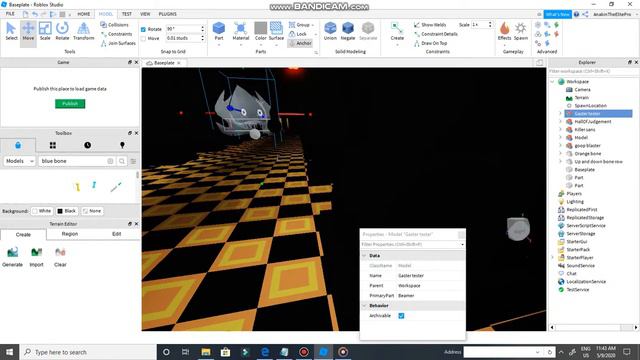This screenshot has width=640, height=360.
Task: Open Toolbox Recent clock tab
Action: (87, 145)
